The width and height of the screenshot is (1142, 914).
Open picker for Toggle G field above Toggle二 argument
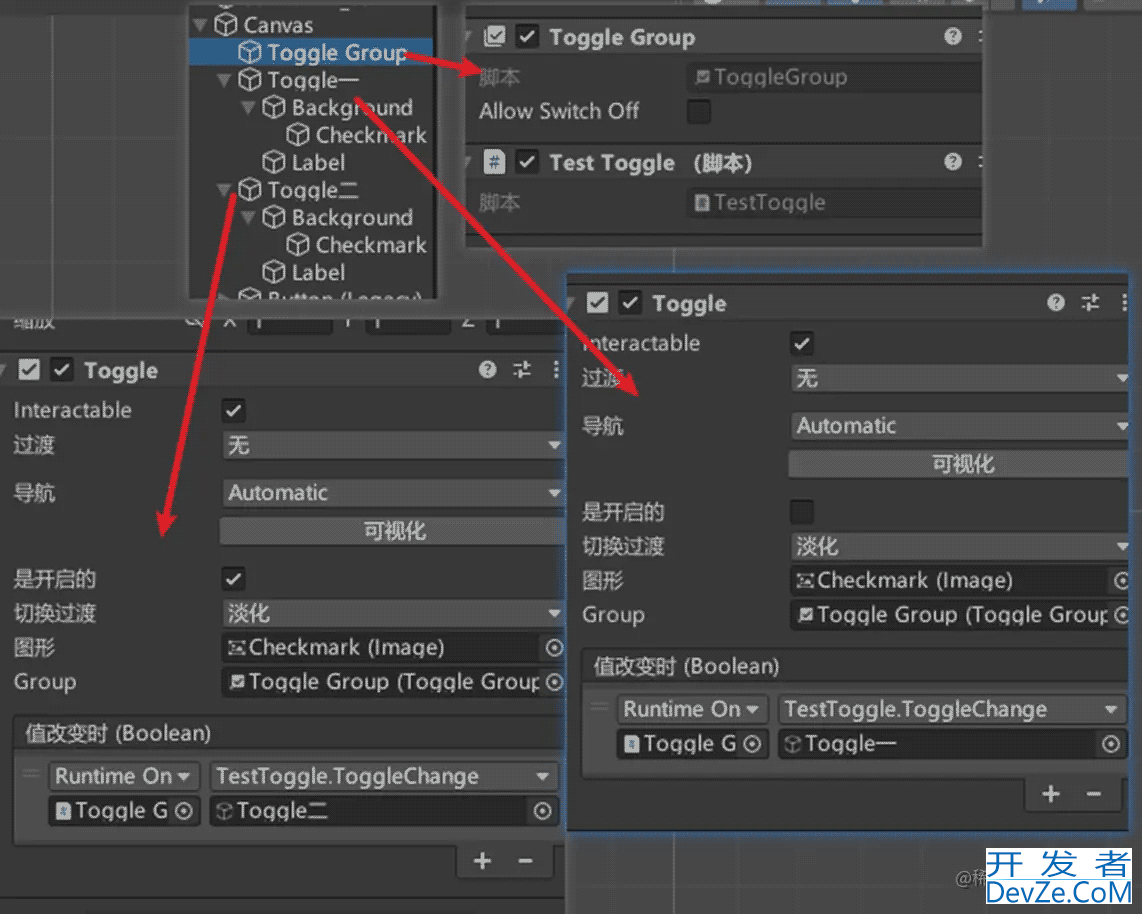pyautogui.click(x=184, y=811)
